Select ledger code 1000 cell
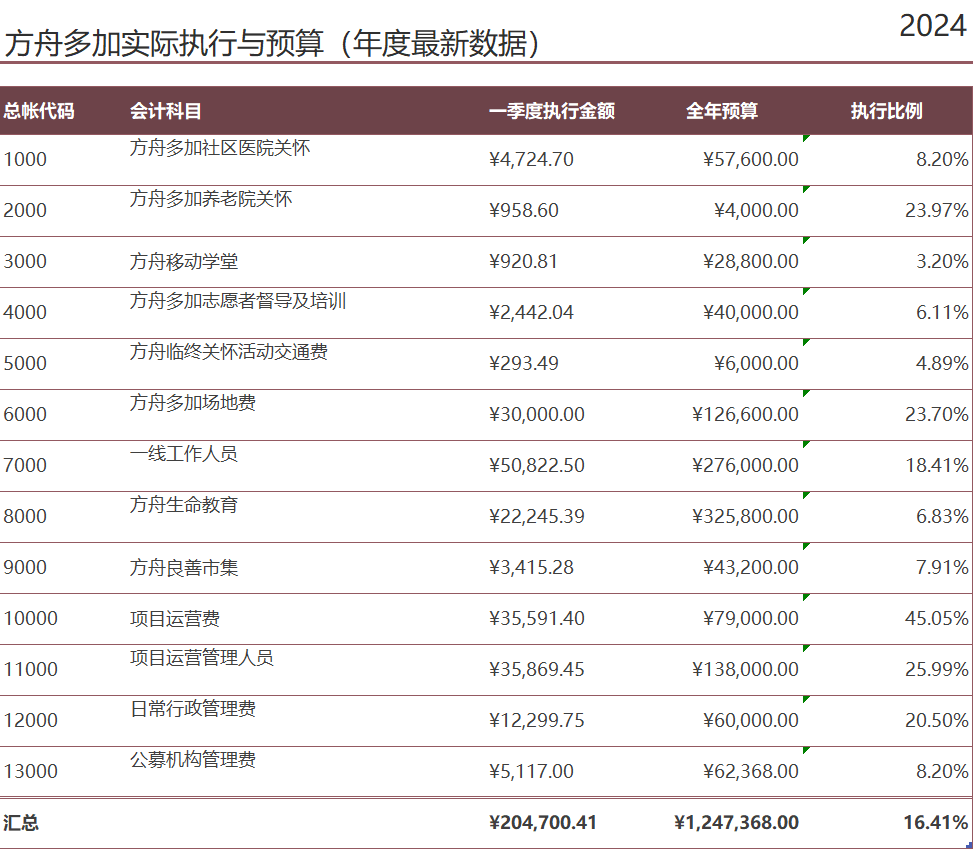 25,159
